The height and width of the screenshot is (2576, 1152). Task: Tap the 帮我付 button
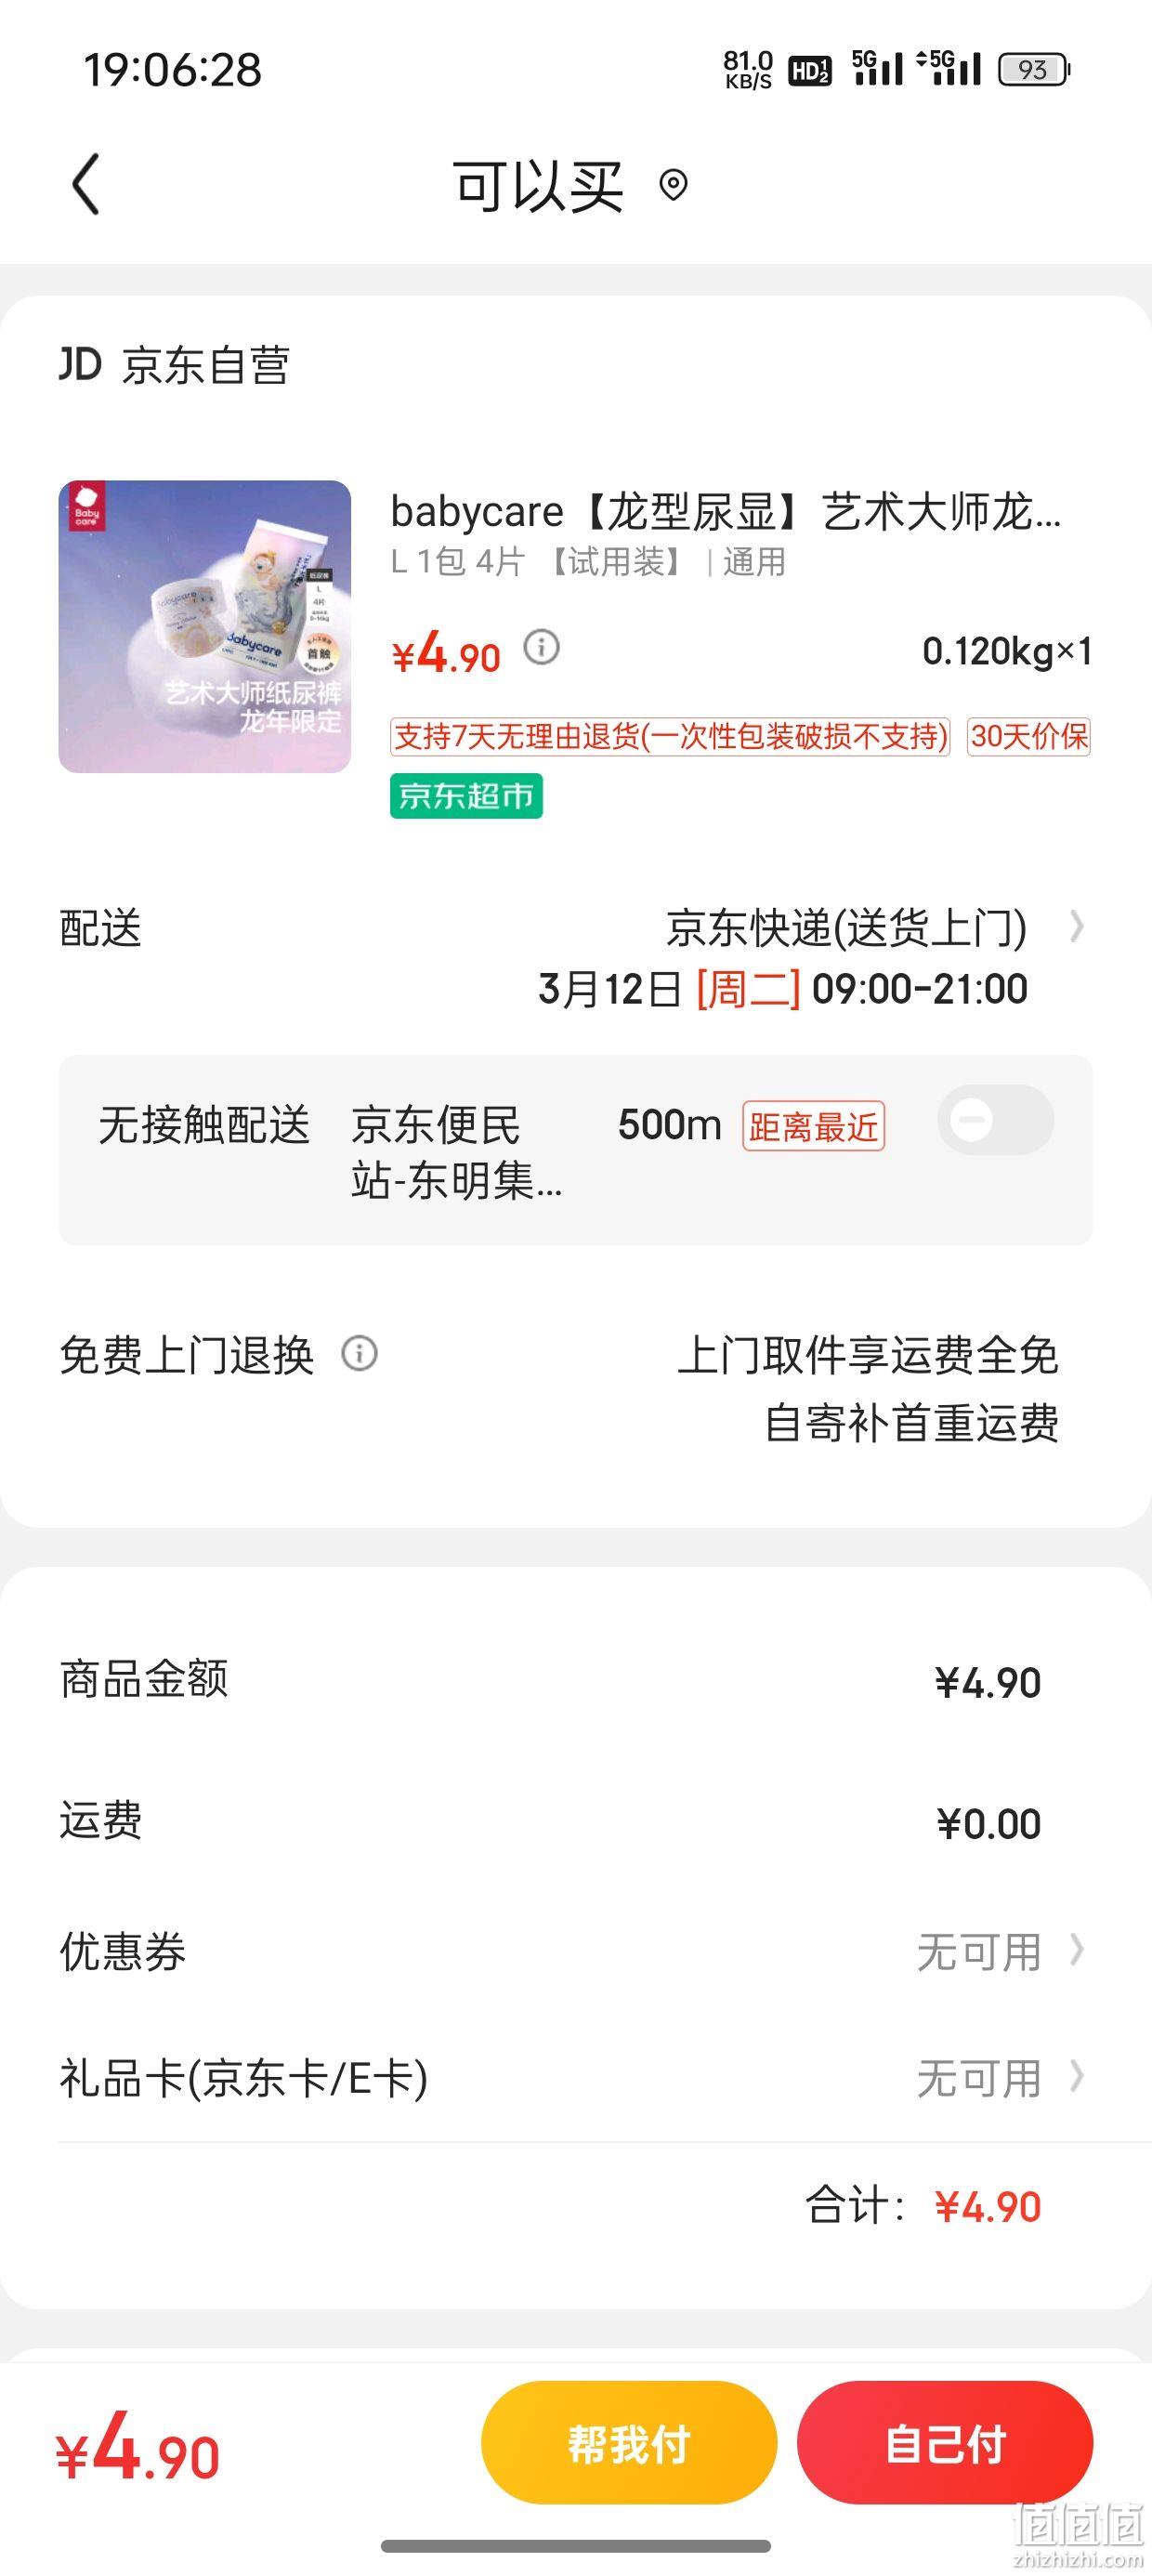(629, 2443)
